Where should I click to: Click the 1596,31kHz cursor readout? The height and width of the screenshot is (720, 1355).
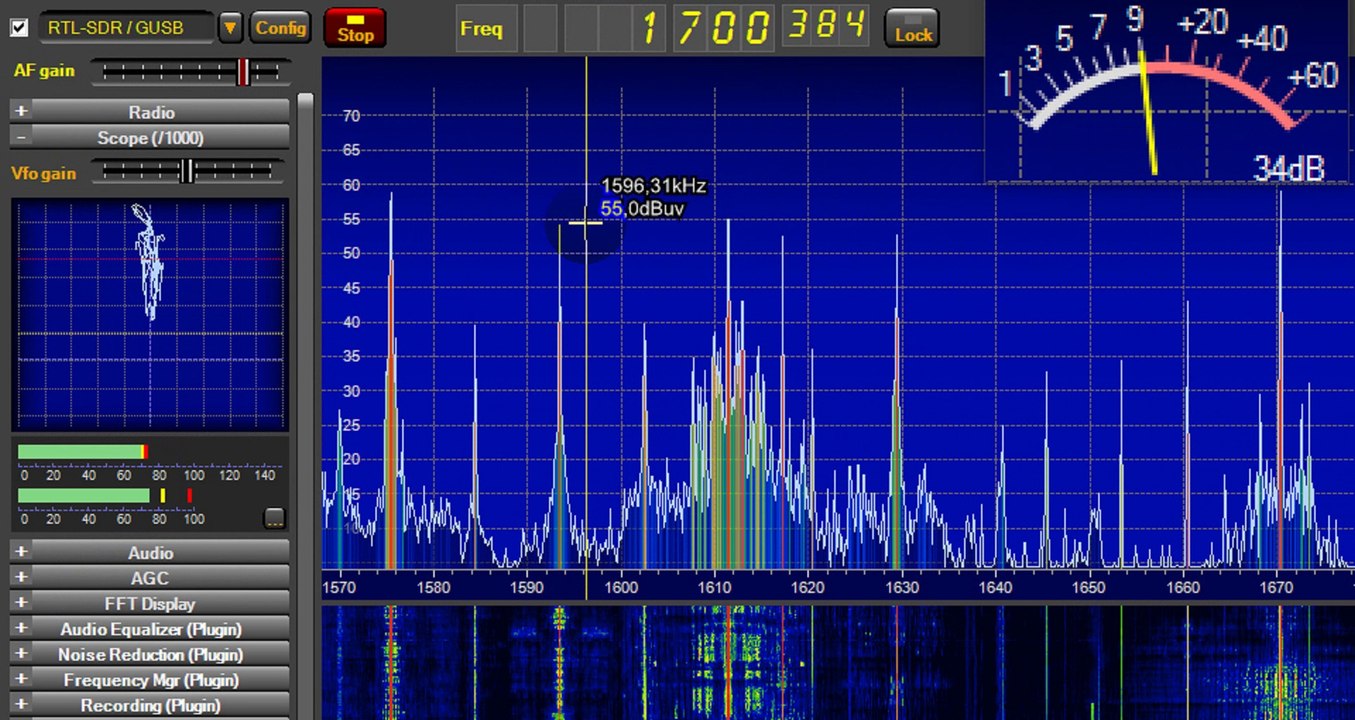point(654,186)
